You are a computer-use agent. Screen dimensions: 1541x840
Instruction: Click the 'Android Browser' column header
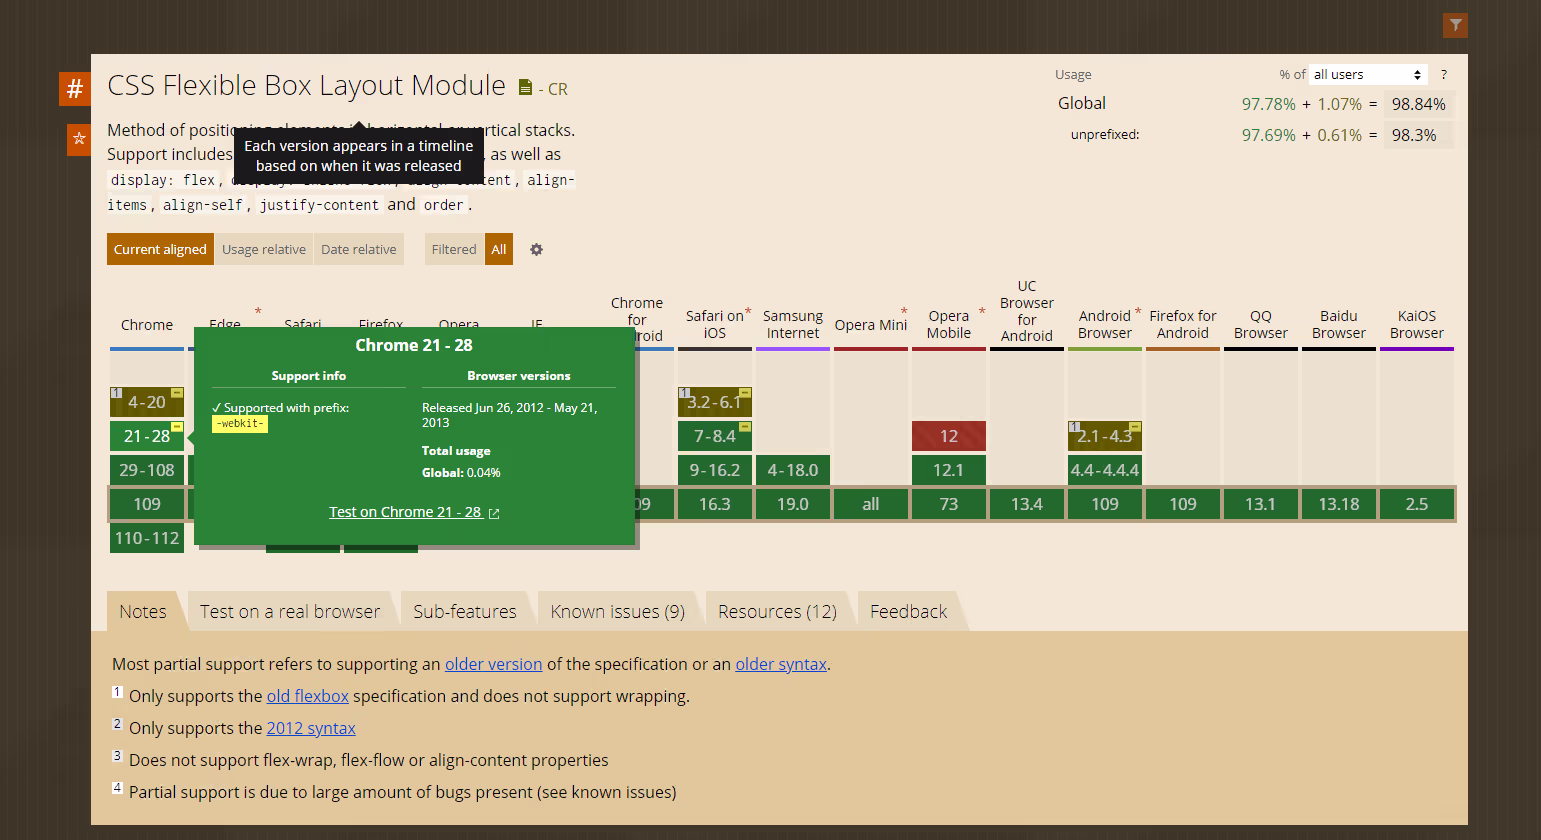pyautogui.click(x=1105, y=324)
